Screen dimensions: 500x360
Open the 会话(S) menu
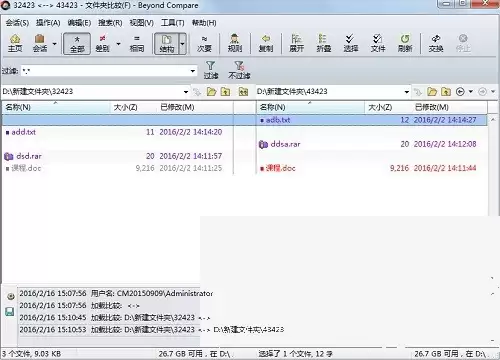(x=17, y=23)
